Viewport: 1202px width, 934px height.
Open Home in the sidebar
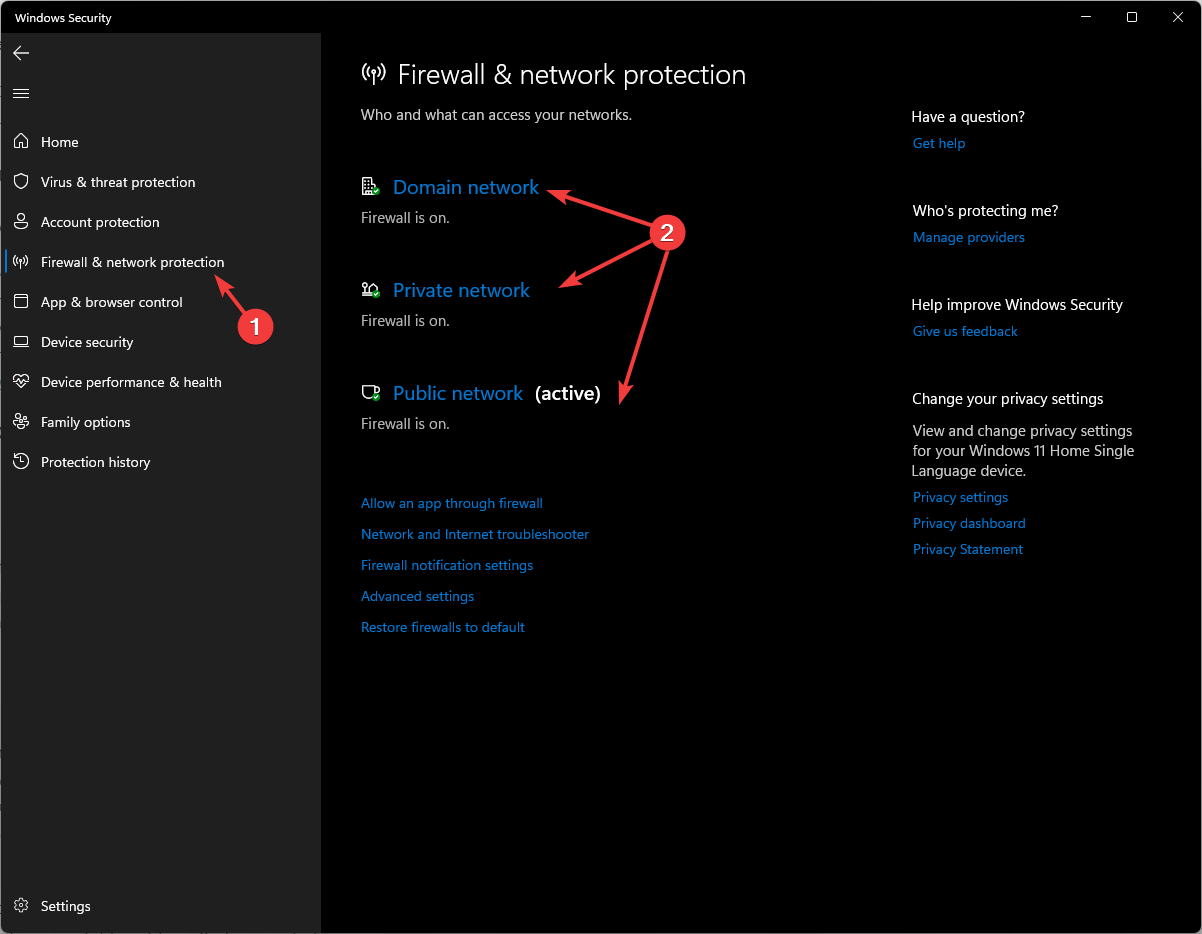tap(60, 142)
